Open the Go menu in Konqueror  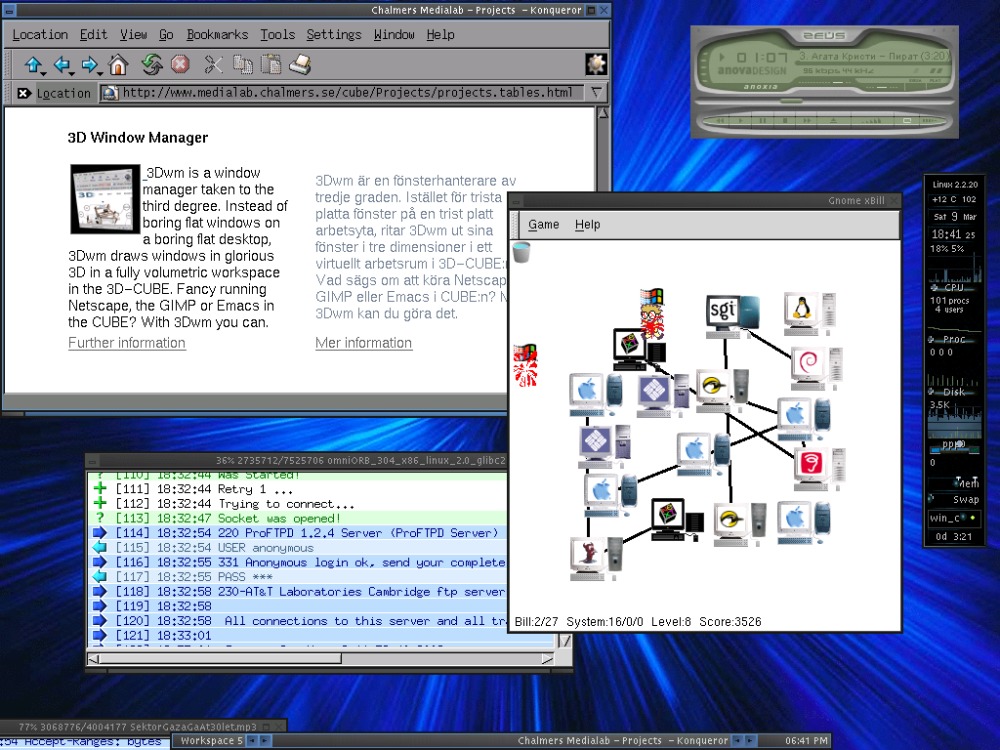point(166,34)
